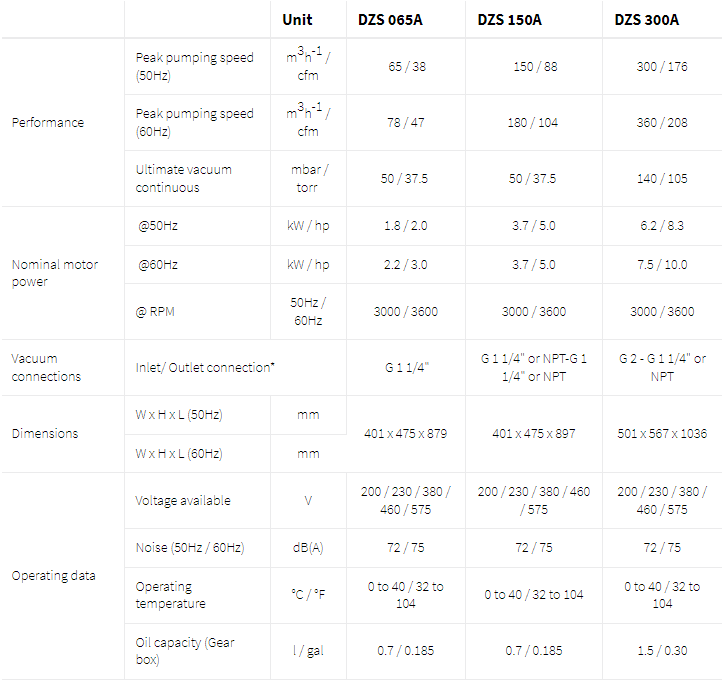This screenshot has height=682, width=722.
Task: Click the 1.5 / 0.30 oil capacity value
Action: (x=661, y=651)
